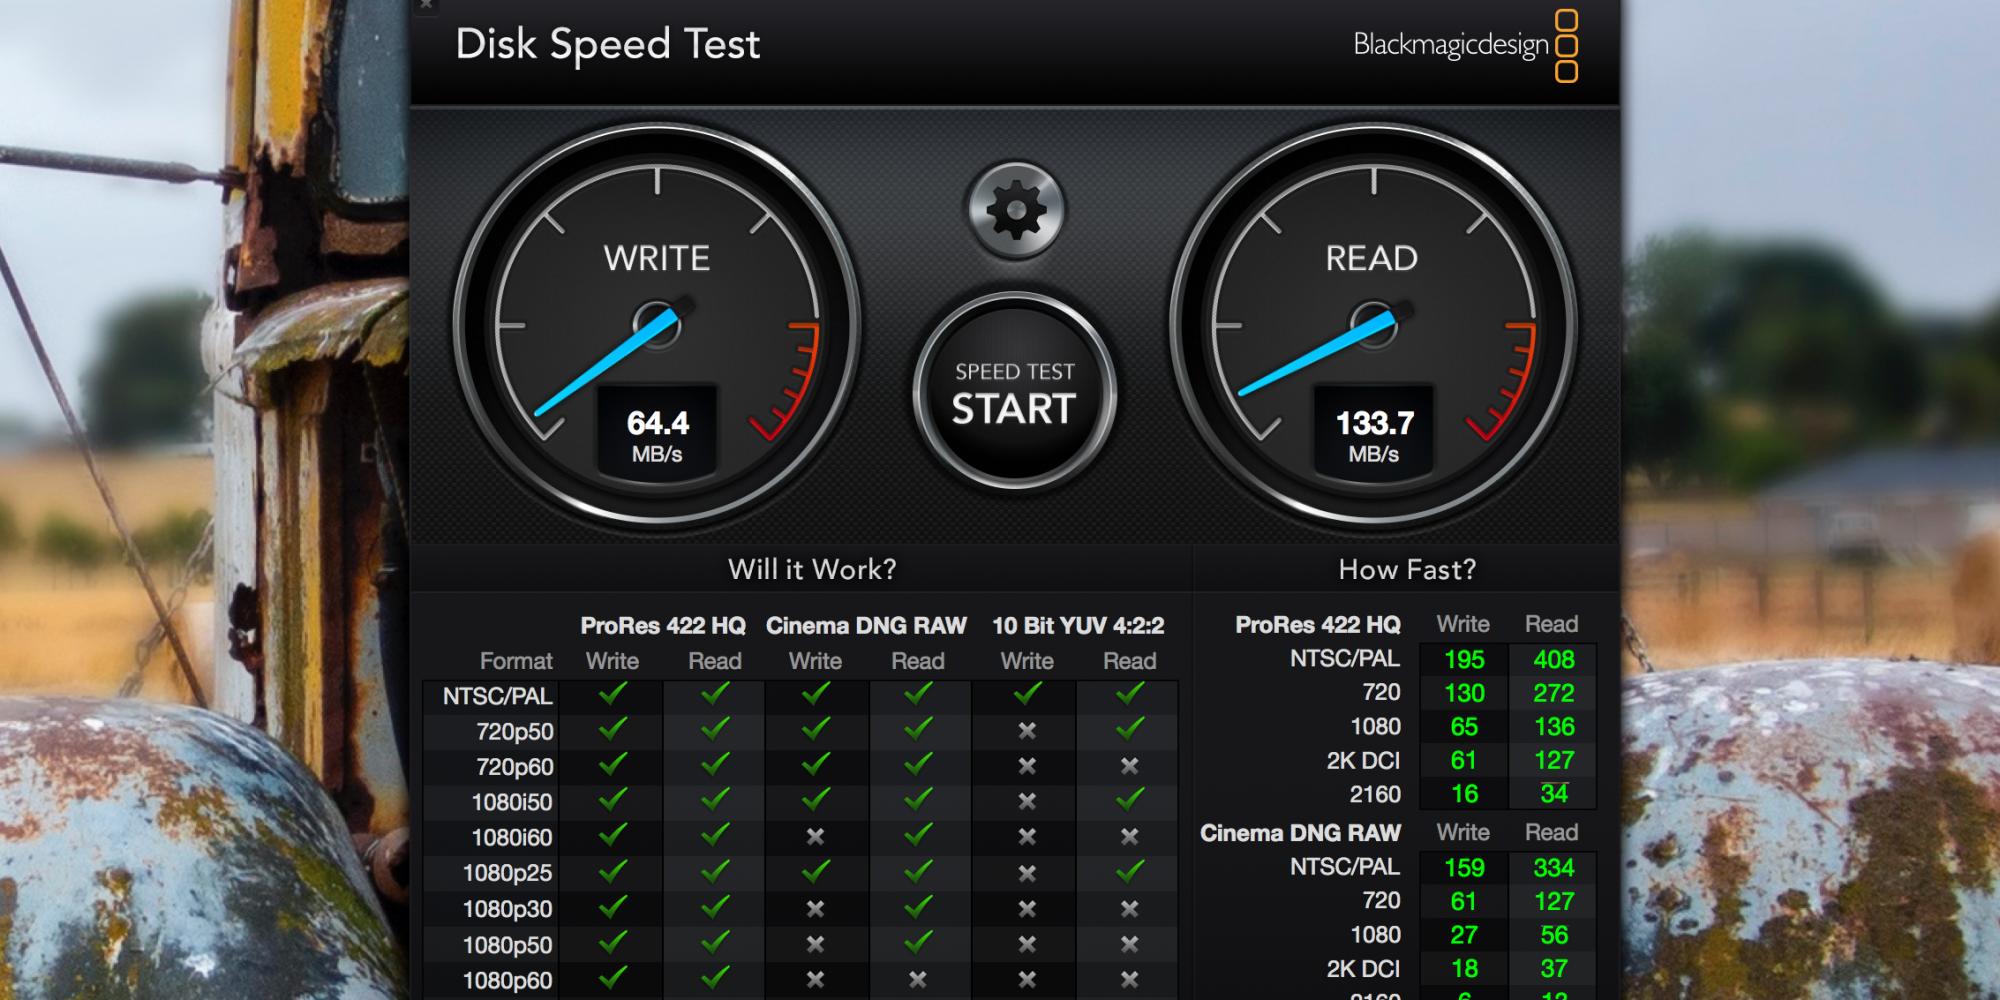The width and height of the screenshot is (2000, 1000).
Task: Click 1080p60 ProRes 422 HQ Write checkmark
Action: [x=612, y=978]
